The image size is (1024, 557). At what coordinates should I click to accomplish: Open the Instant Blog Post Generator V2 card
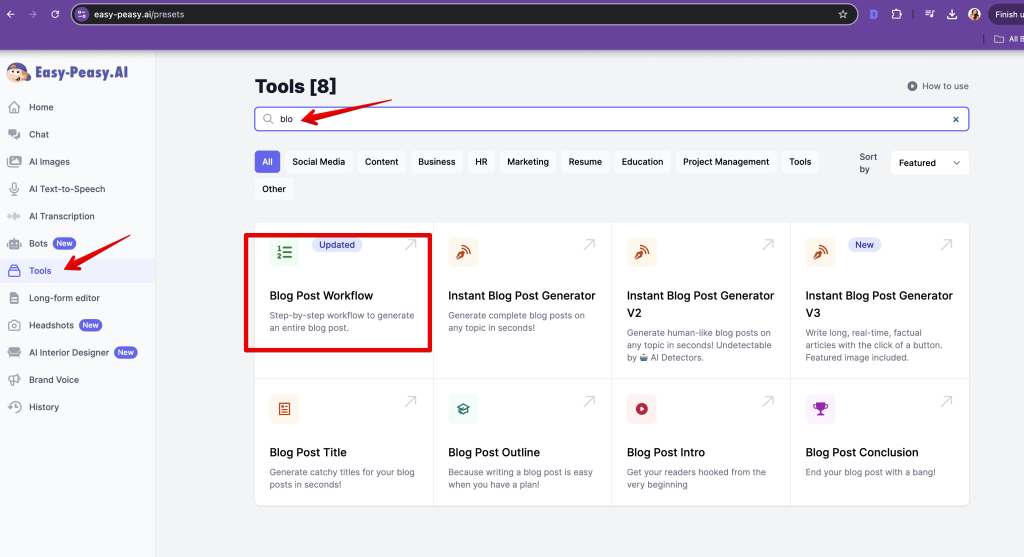pyautogui.click(x=700, y=300)
